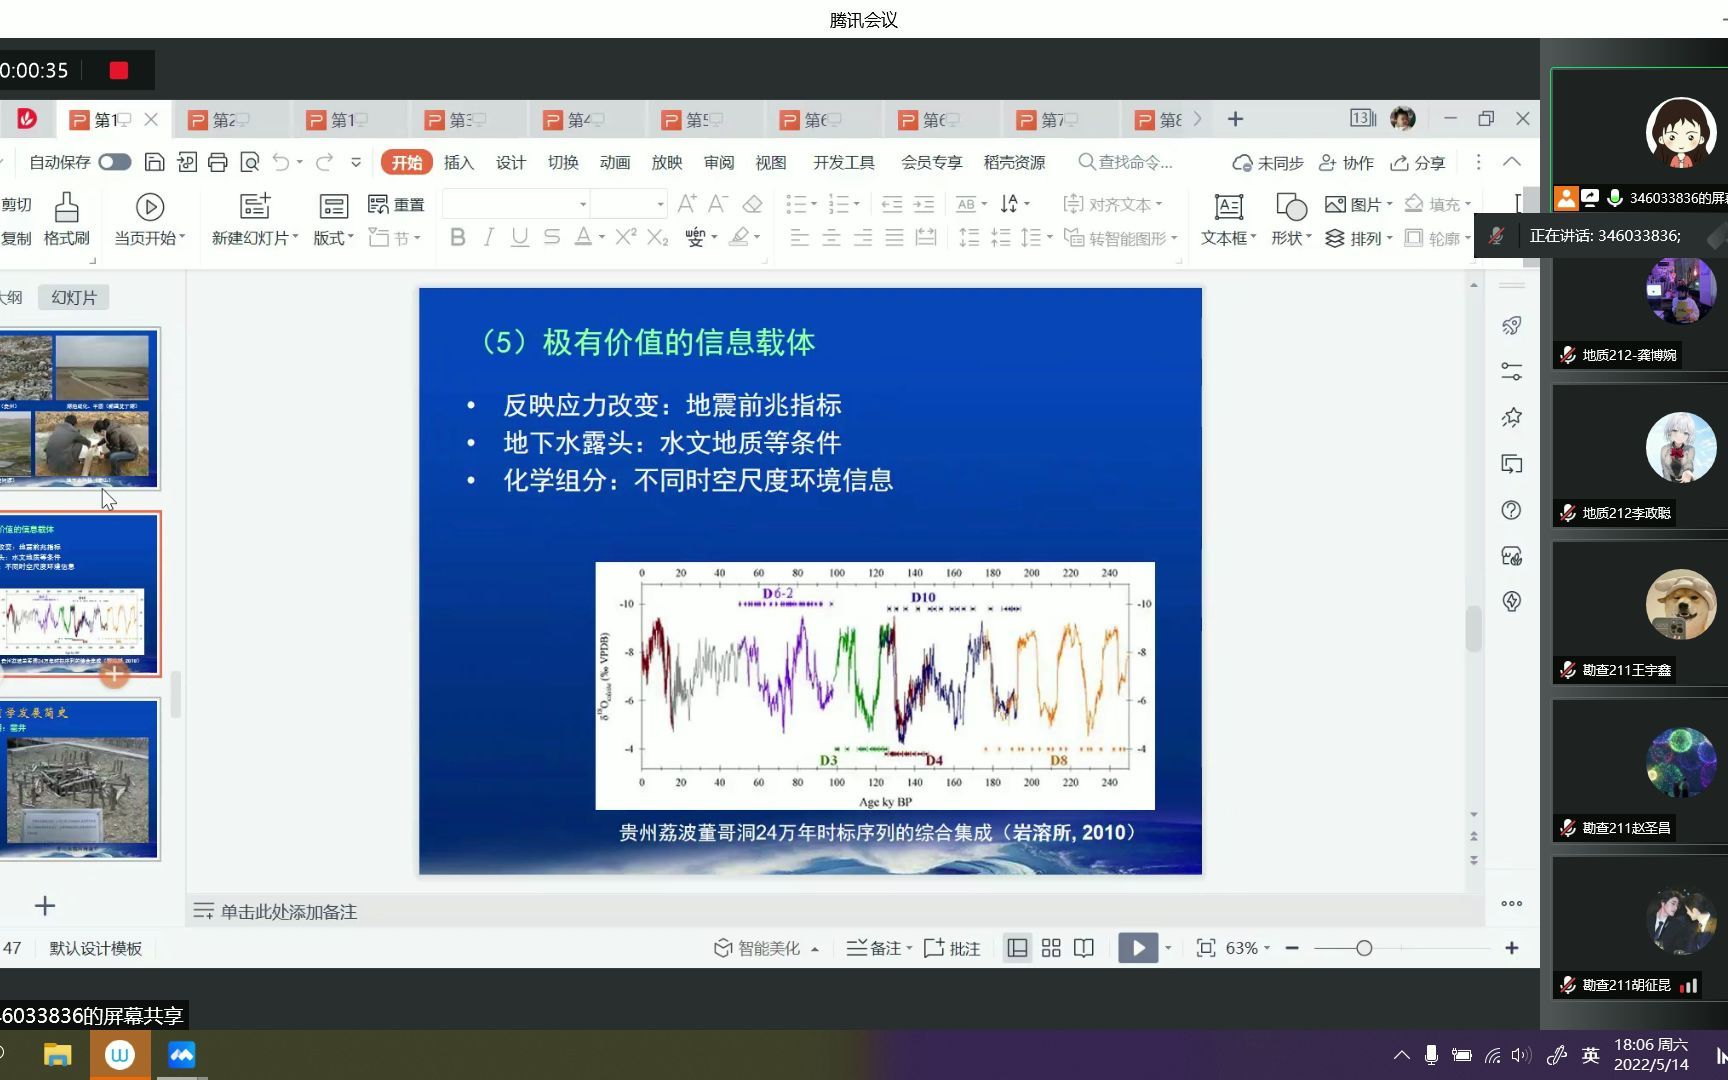Toggle the Auto Save (自动保存) switch

point(114,162)
